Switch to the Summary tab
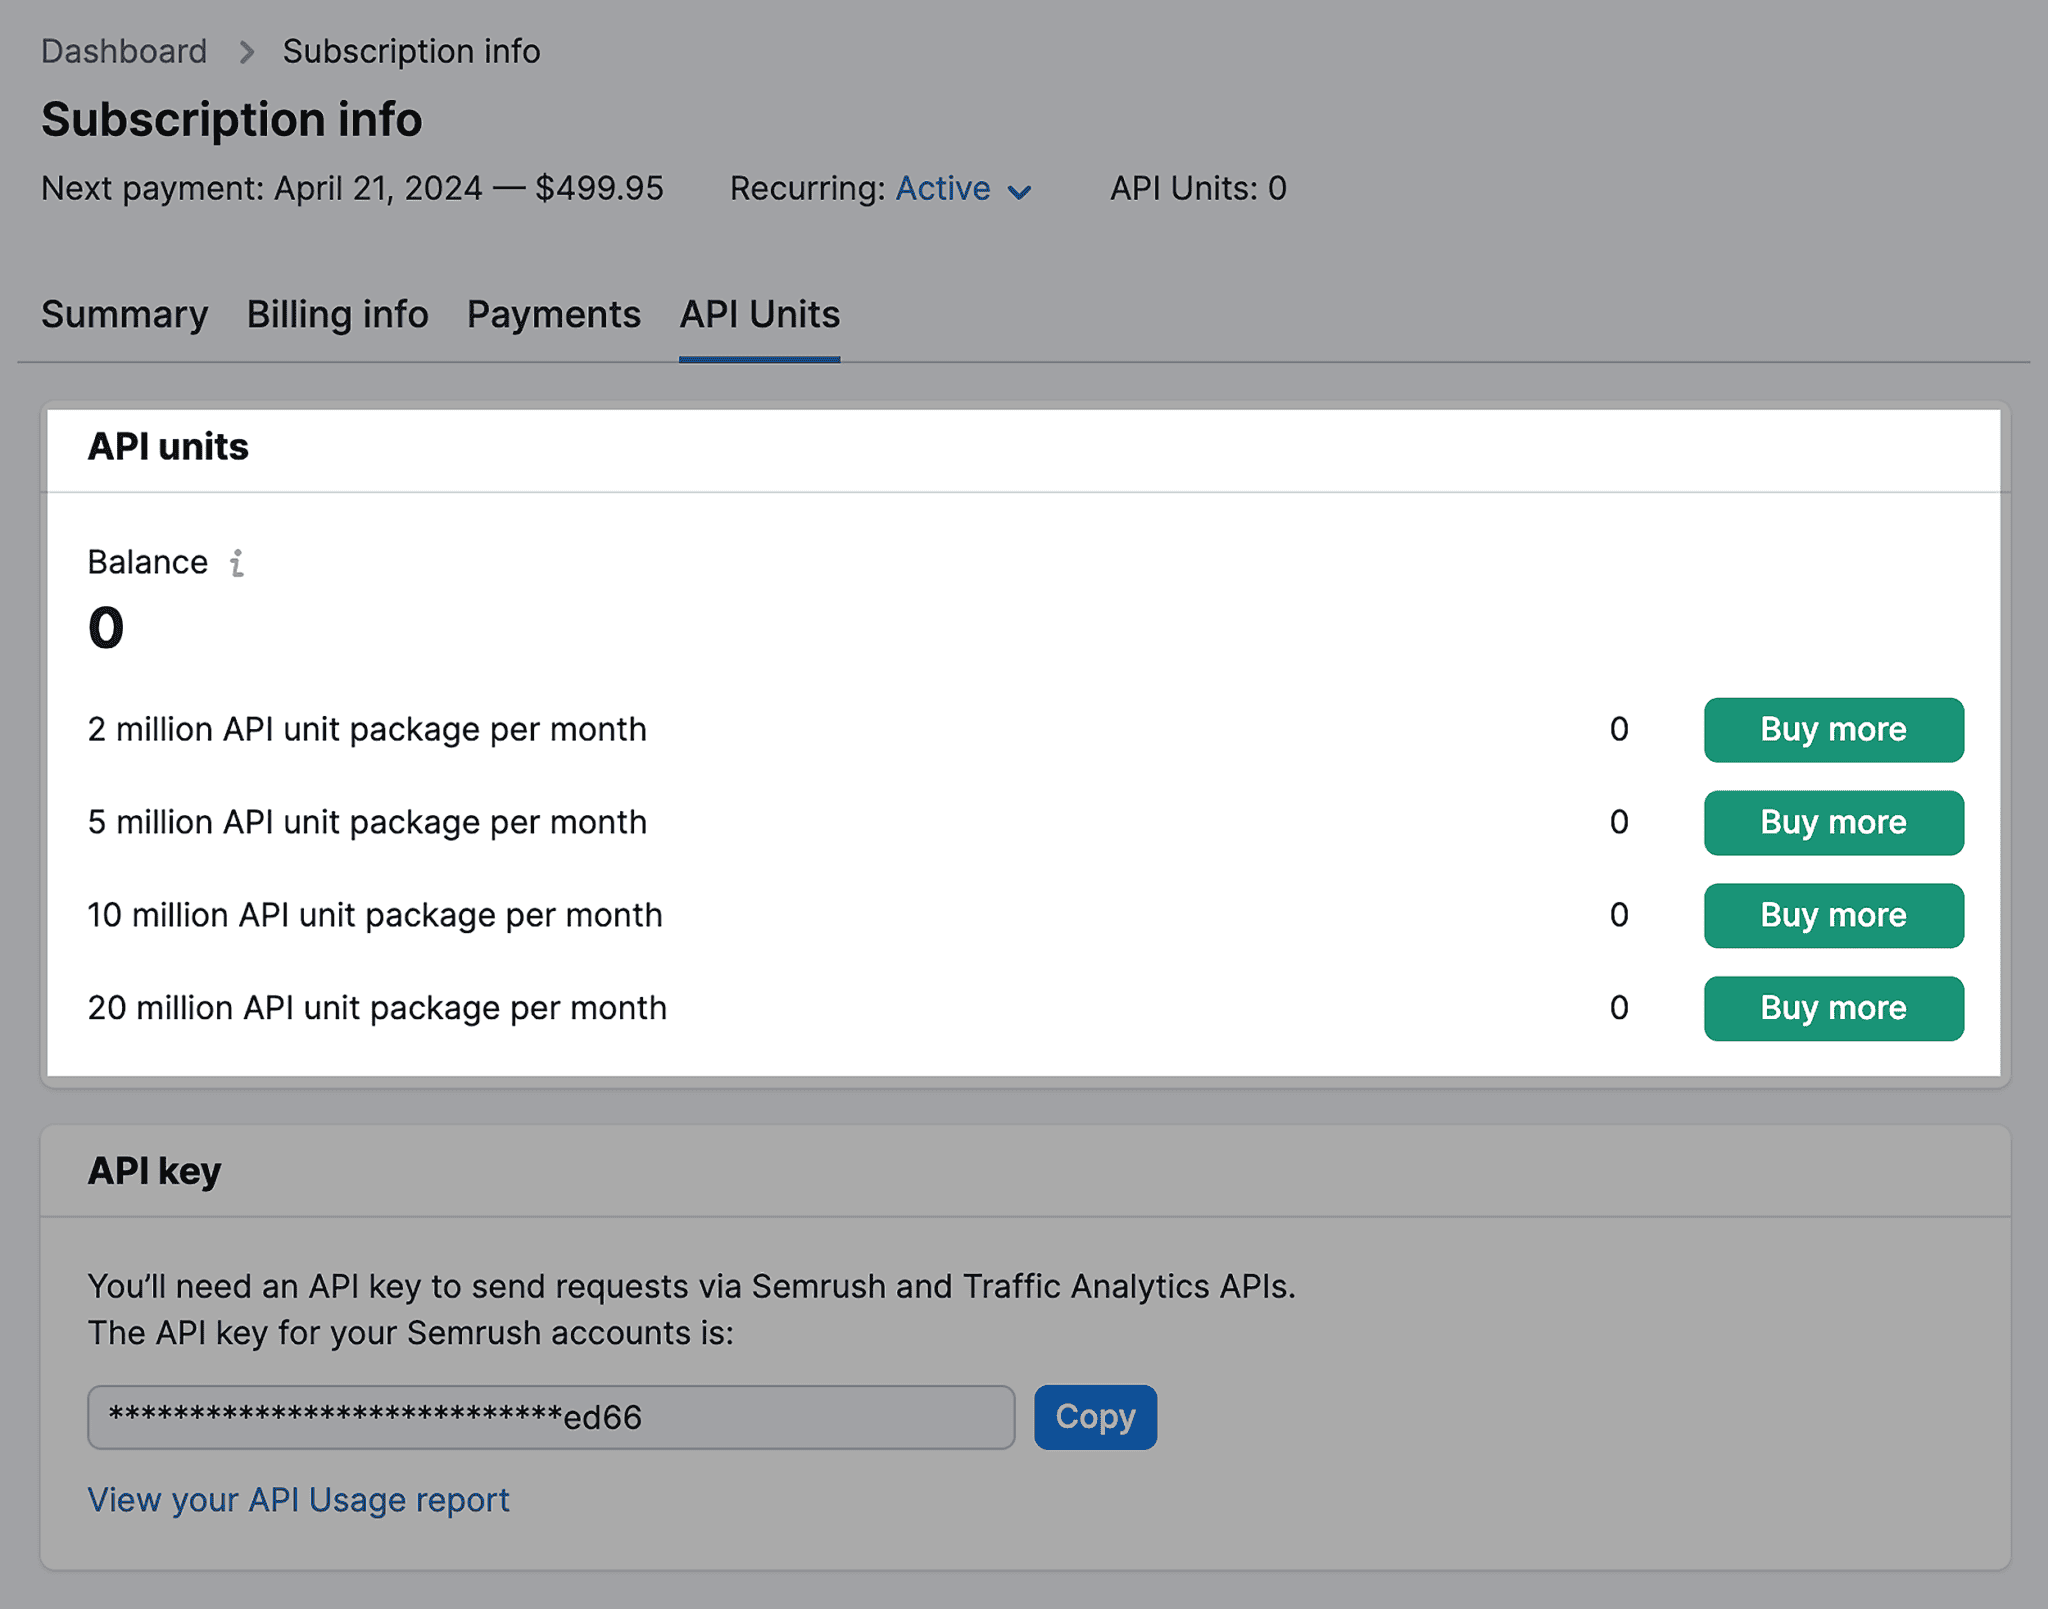Image resolution: width=2048 pixels, height=1609 pixels. [x=123, y=315]
